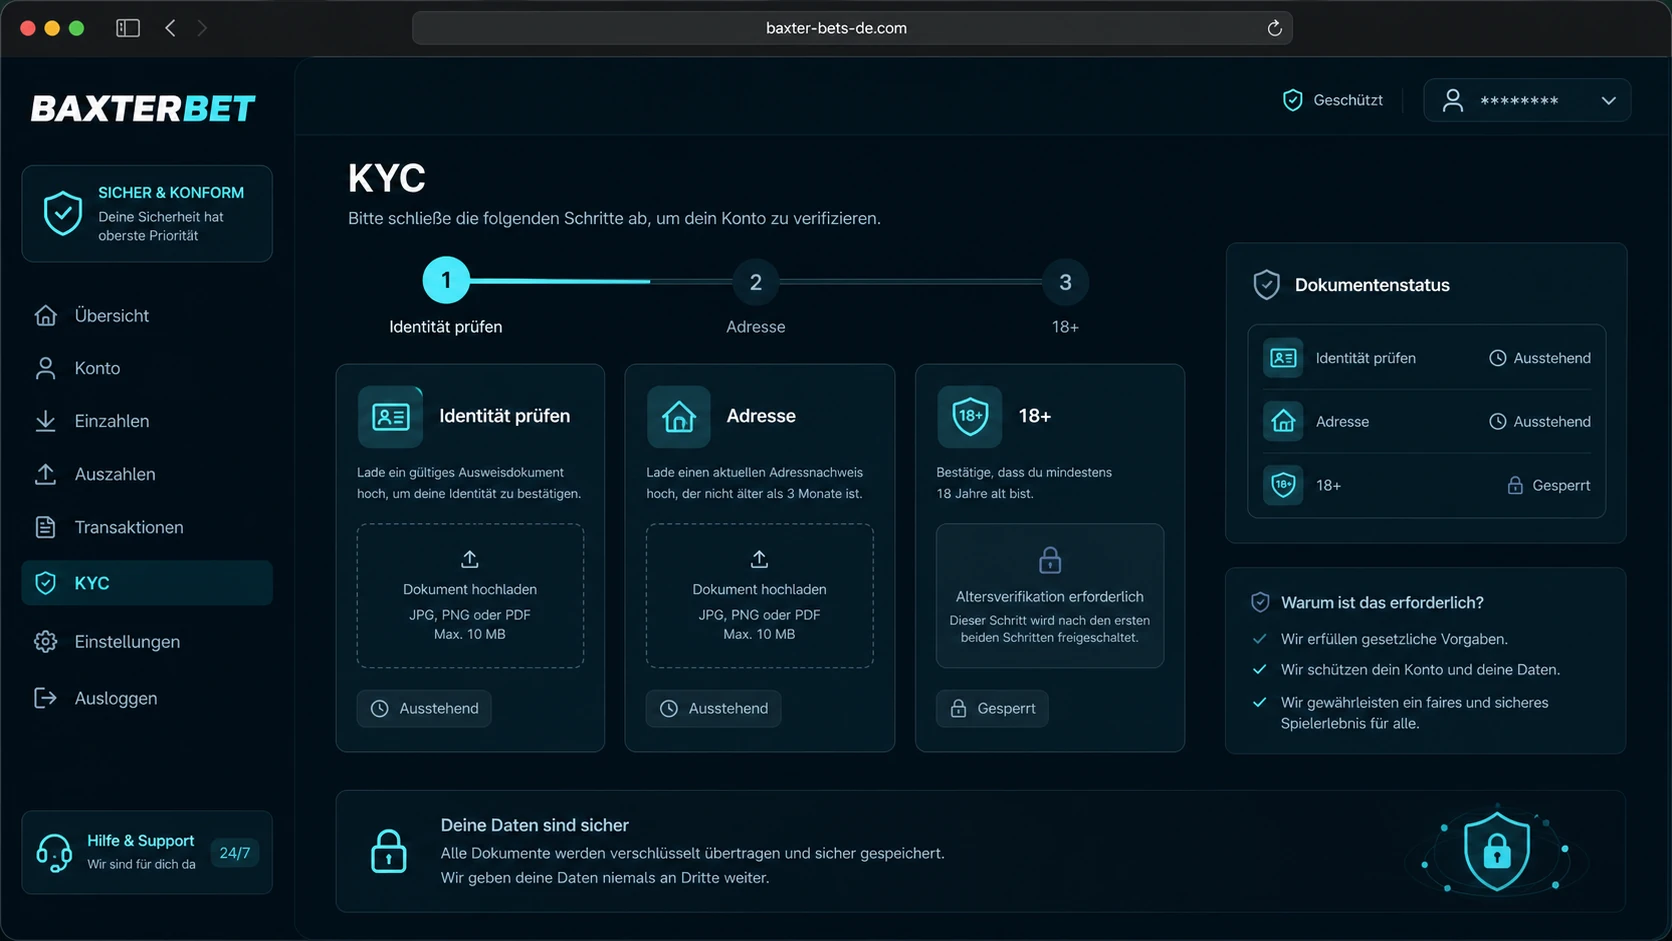
Task: Click the Einzahlen download arrow icon
Action: pyautogui.click(x=46, y=421)
